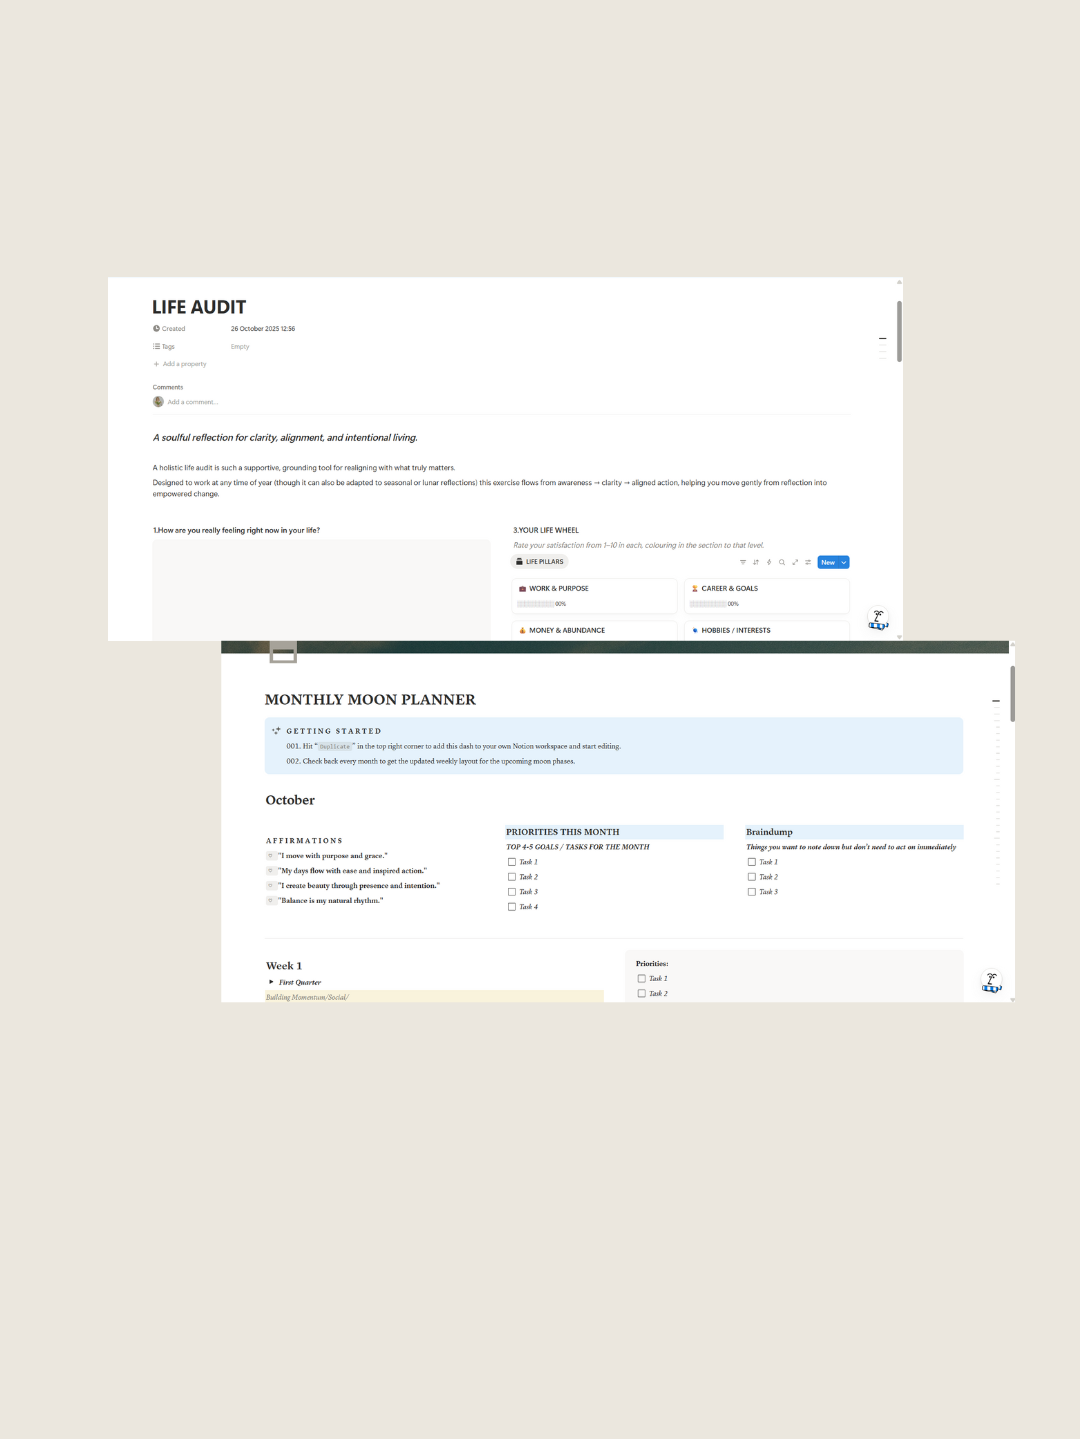Image resolution: width=1080 pixels, height=1439 pixels.
Task: Click the Add a comment field
Action: [192, 402]
